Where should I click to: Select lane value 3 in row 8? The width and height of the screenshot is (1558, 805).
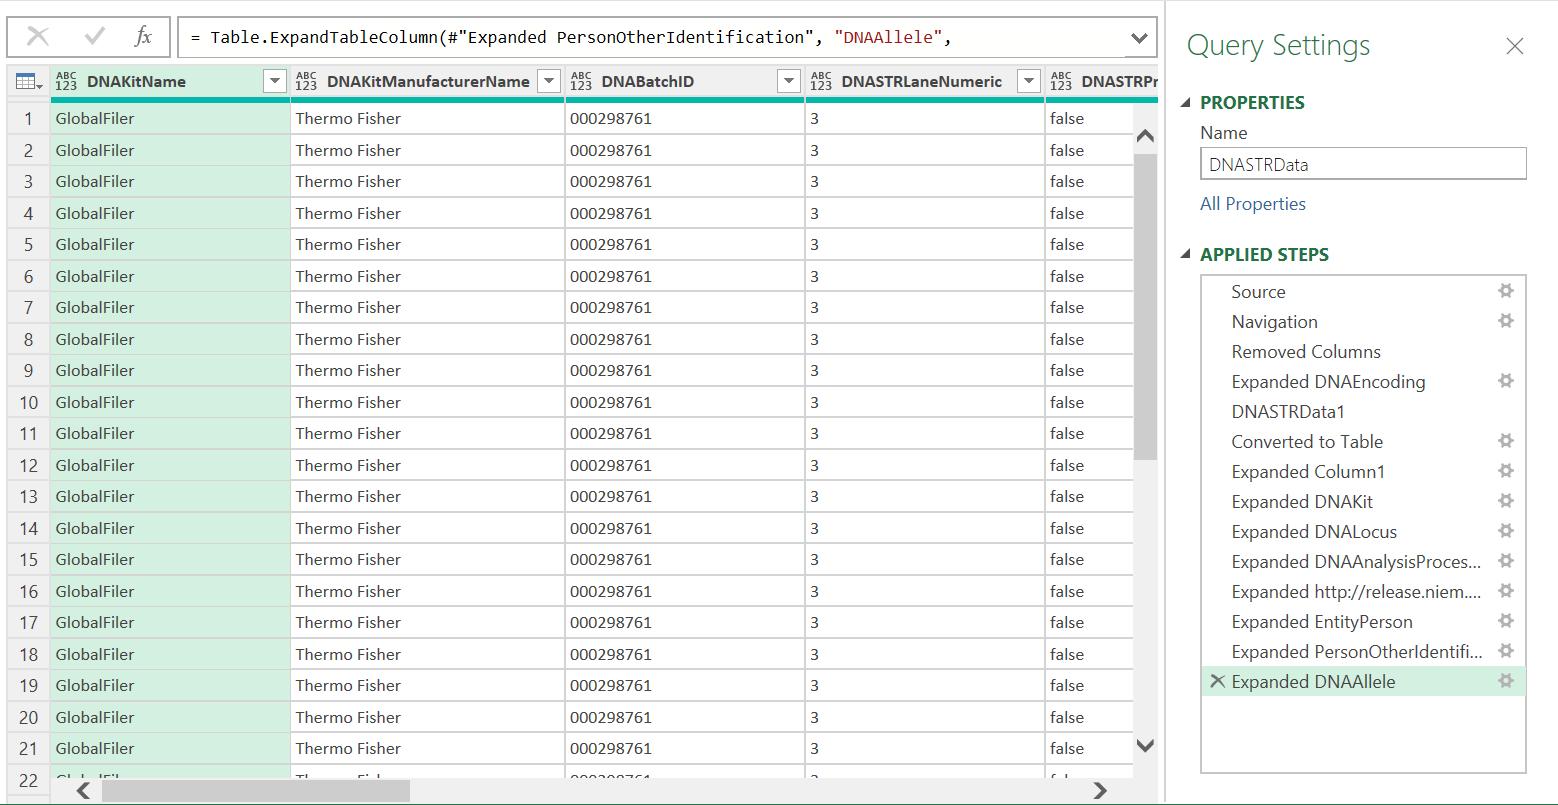tap(925, 339)
